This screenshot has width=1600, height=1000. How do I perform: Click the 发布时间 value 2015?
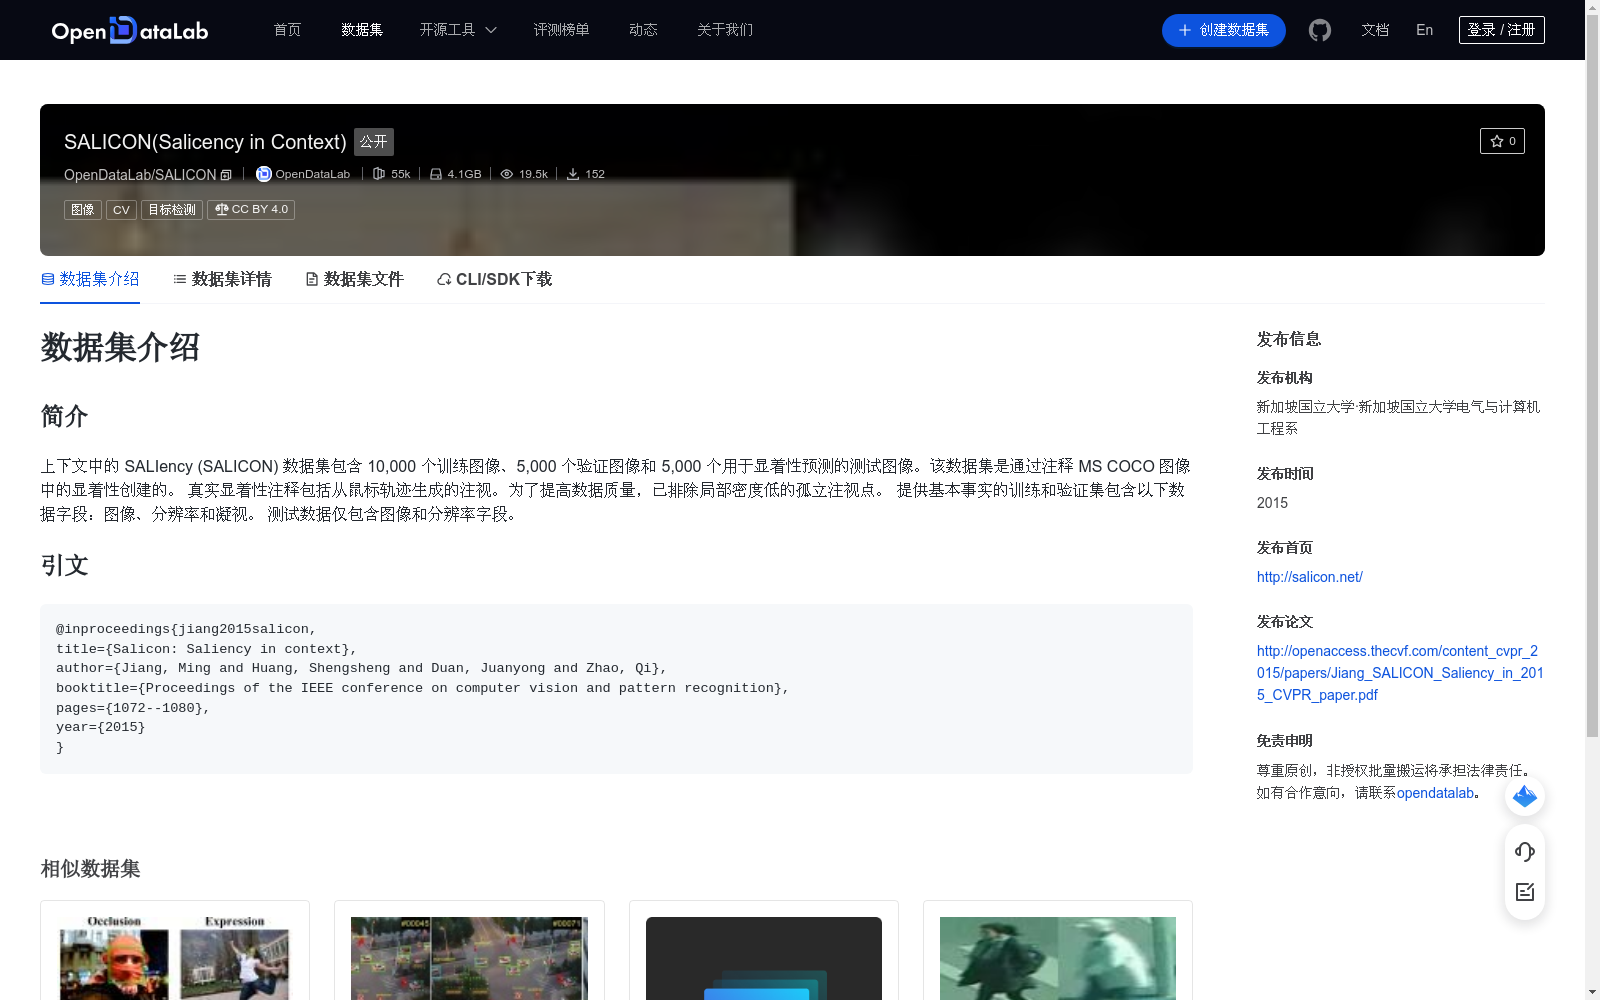pyautogui.click(x=1272, y=503)
